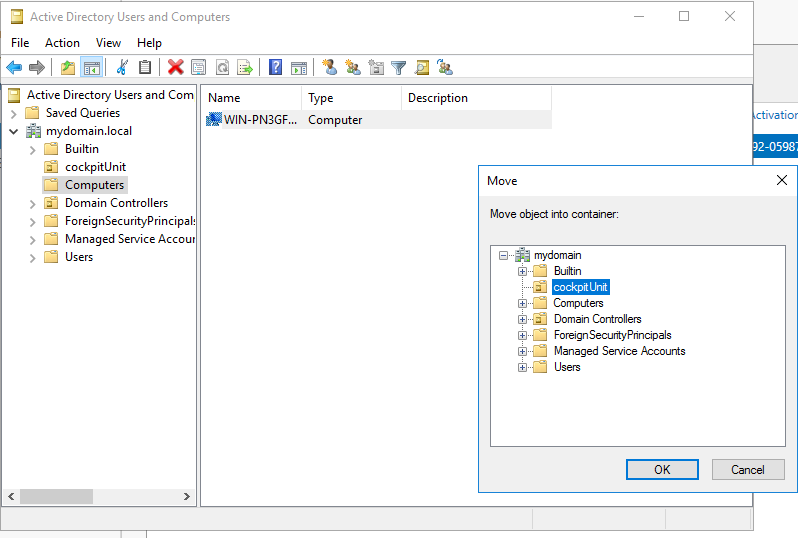Expand Builtin in the Move dialog
Screen dimensions: 798x538
click(522, 271)
